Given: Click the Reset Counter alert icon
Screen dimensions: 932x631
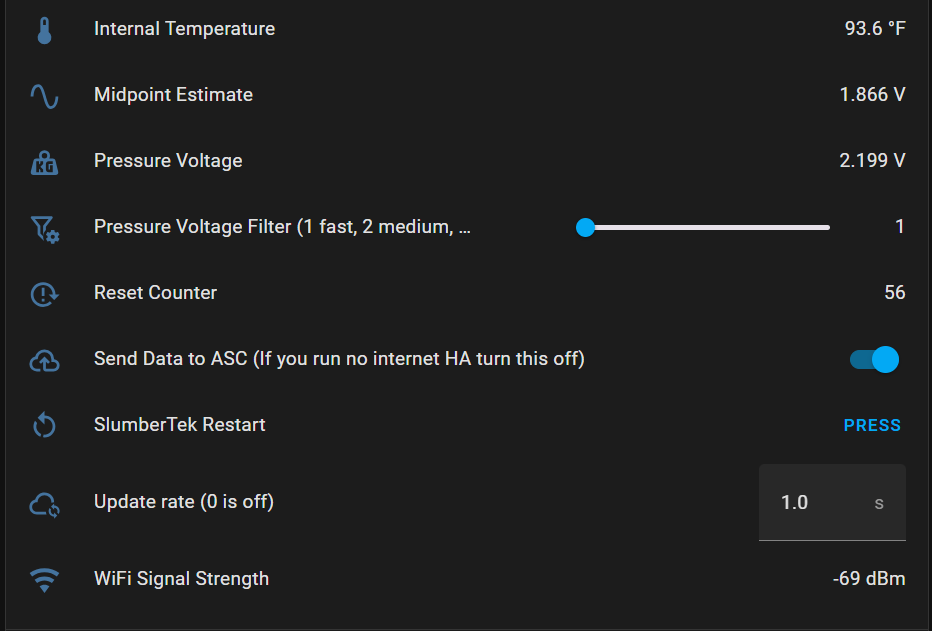Looking at the screenshot, I should (x=45, y=294).
